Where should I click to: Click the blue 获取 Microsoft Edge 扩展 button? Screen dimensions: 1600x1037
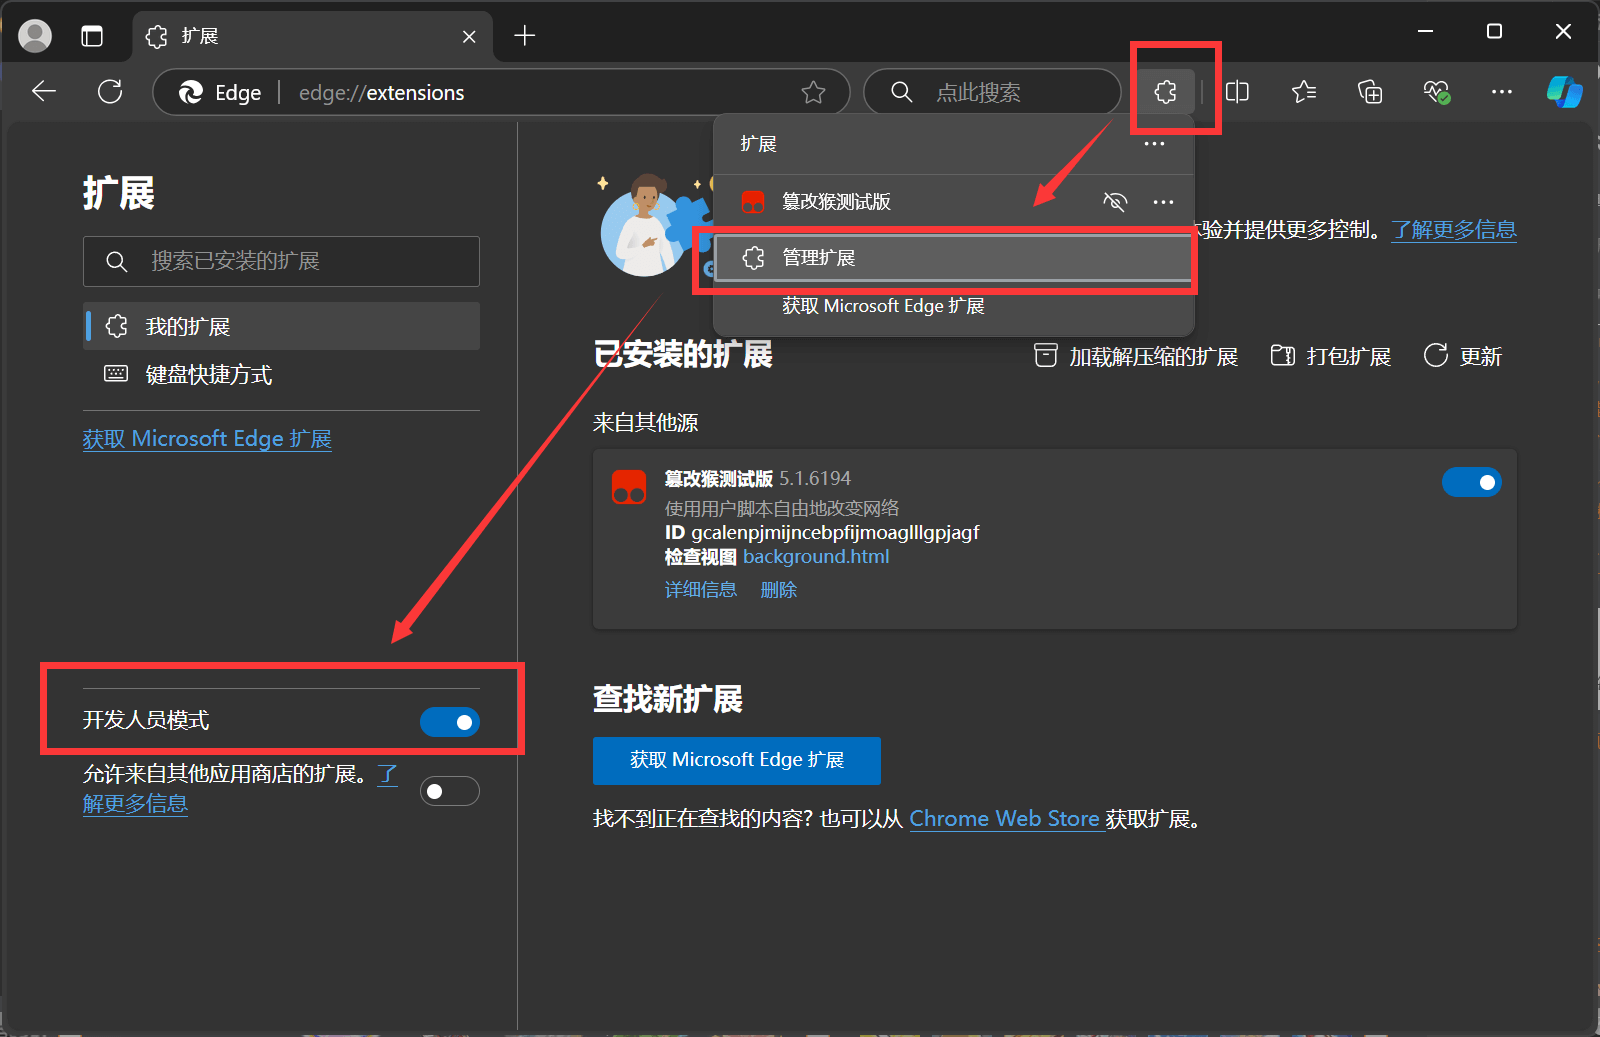click(x=737, y=761)
